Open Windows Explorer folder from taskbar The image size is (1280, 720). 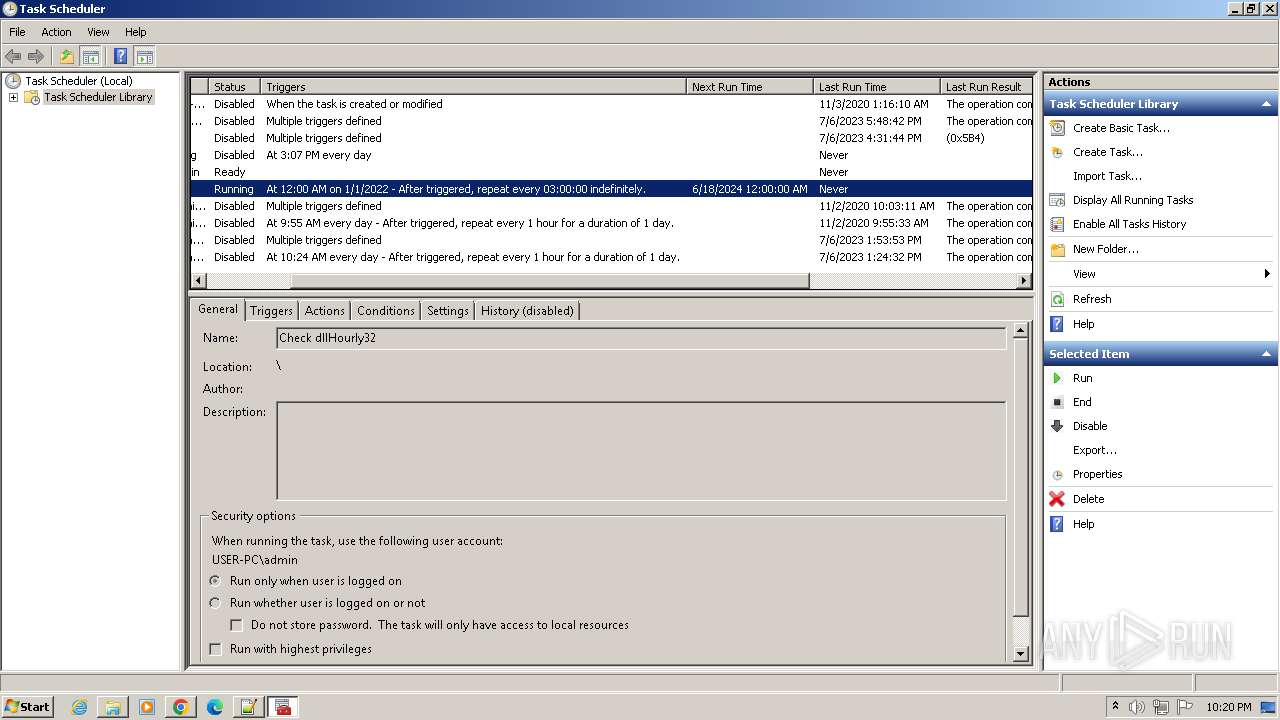113,707
